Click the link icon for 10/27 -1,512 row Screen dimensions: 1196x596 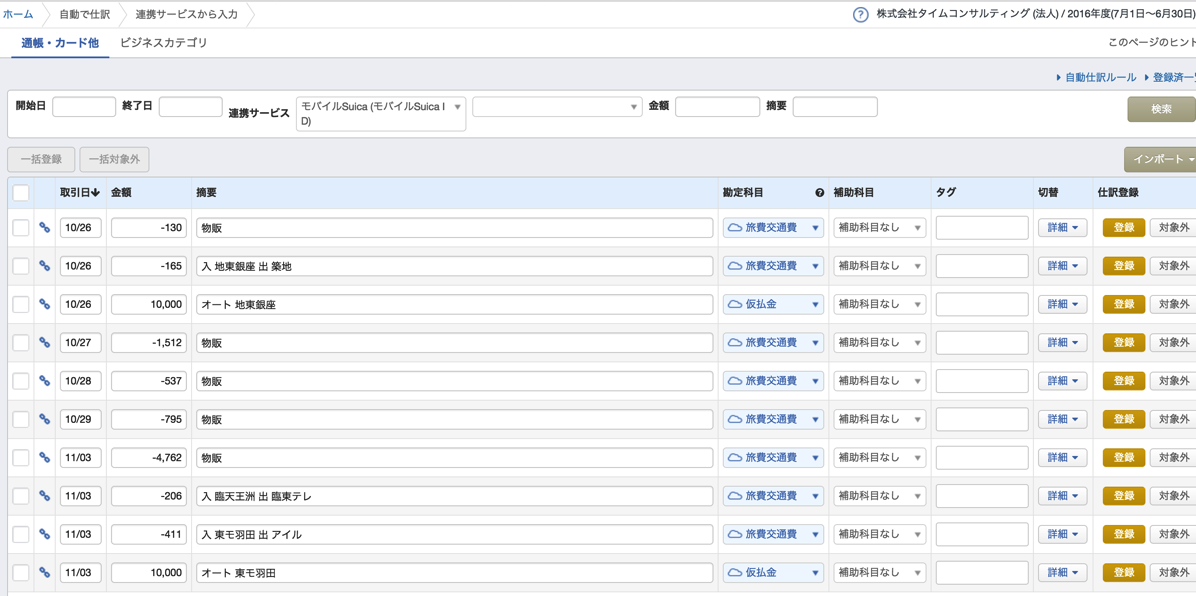[x=44, y=343]
